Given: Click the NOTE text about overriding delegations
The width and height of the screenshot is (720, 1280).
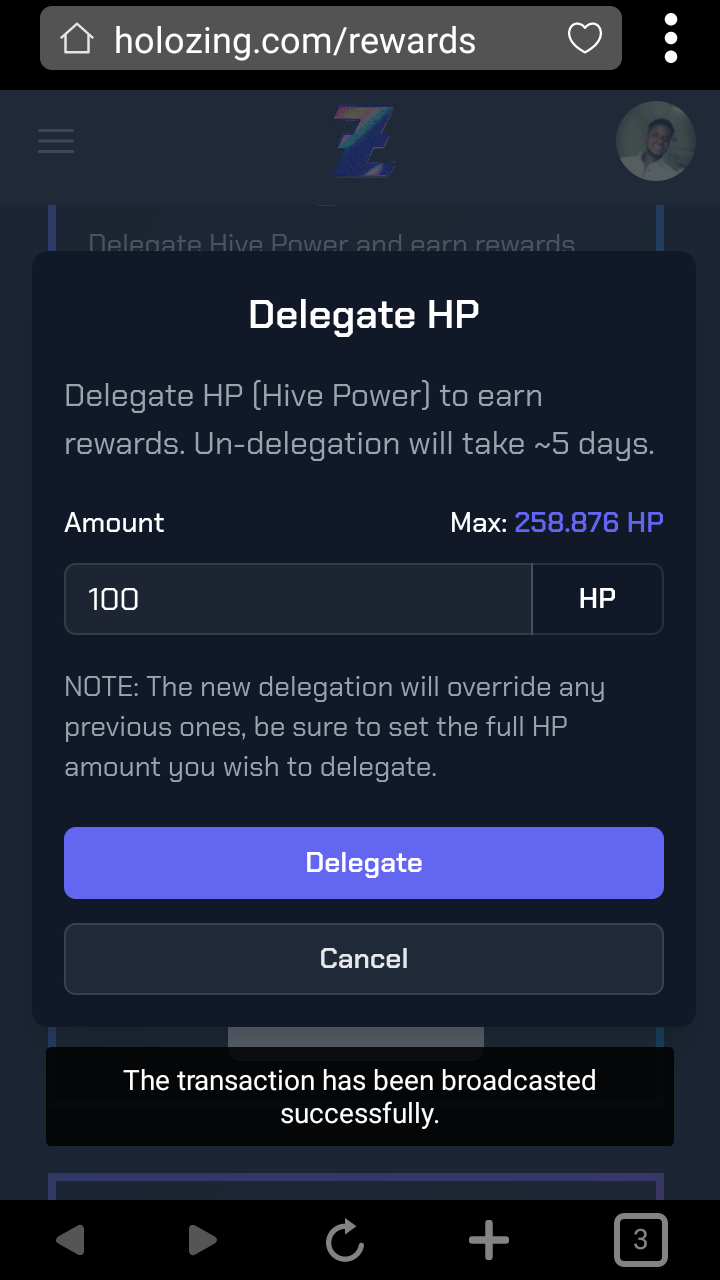Looking at the screenshot, I should 335,727.
